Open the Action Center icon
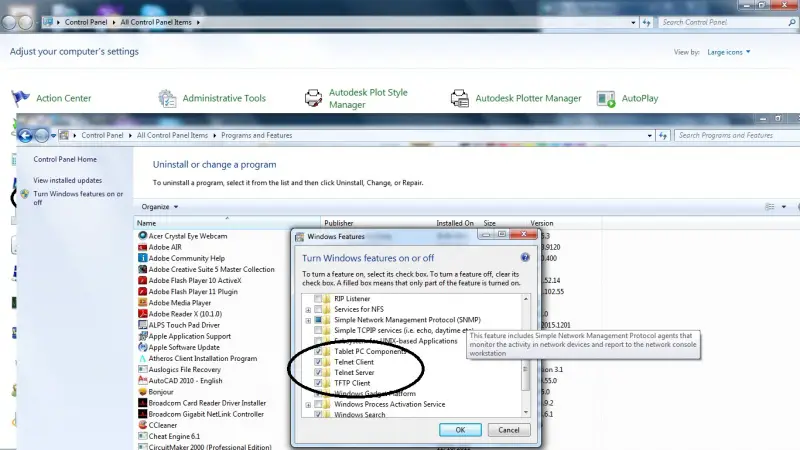The image size is (800, 450). coord(20,97)
